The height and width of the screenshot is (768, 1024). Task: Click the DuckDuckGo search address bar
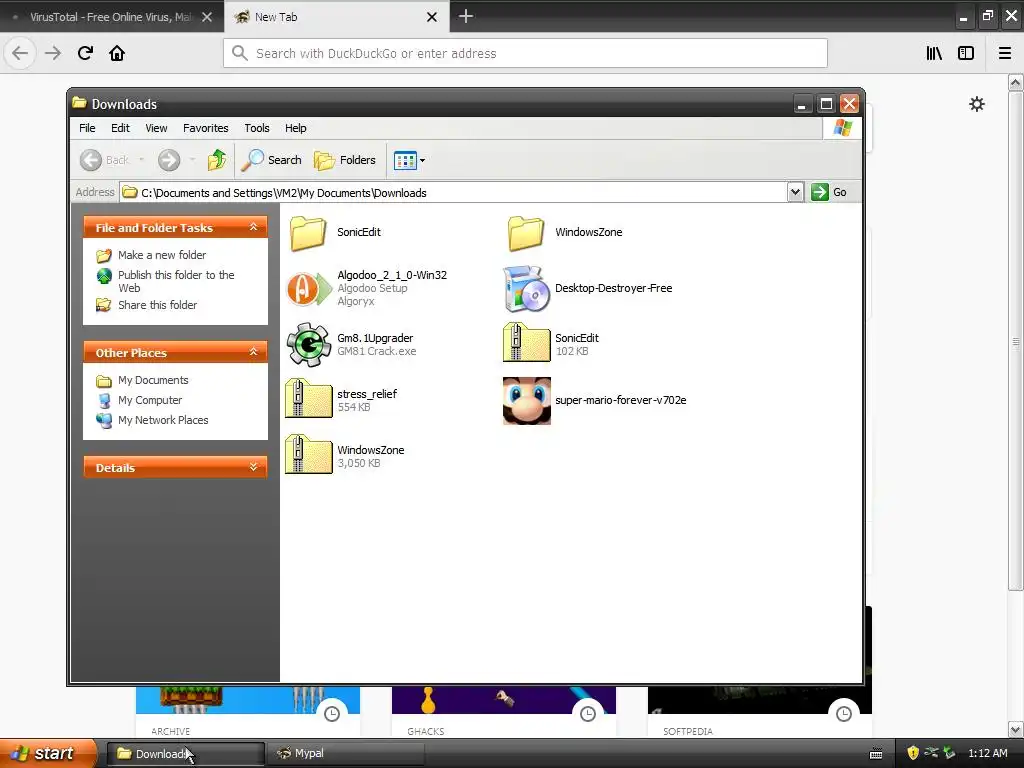[x=525, y=53]
